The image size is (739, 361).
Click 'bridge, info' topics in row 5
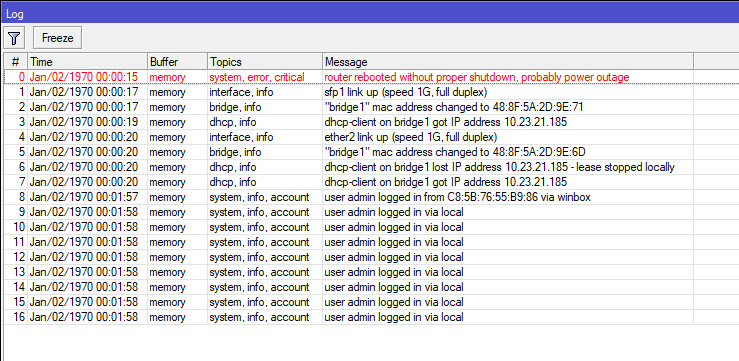click(235, 152)
